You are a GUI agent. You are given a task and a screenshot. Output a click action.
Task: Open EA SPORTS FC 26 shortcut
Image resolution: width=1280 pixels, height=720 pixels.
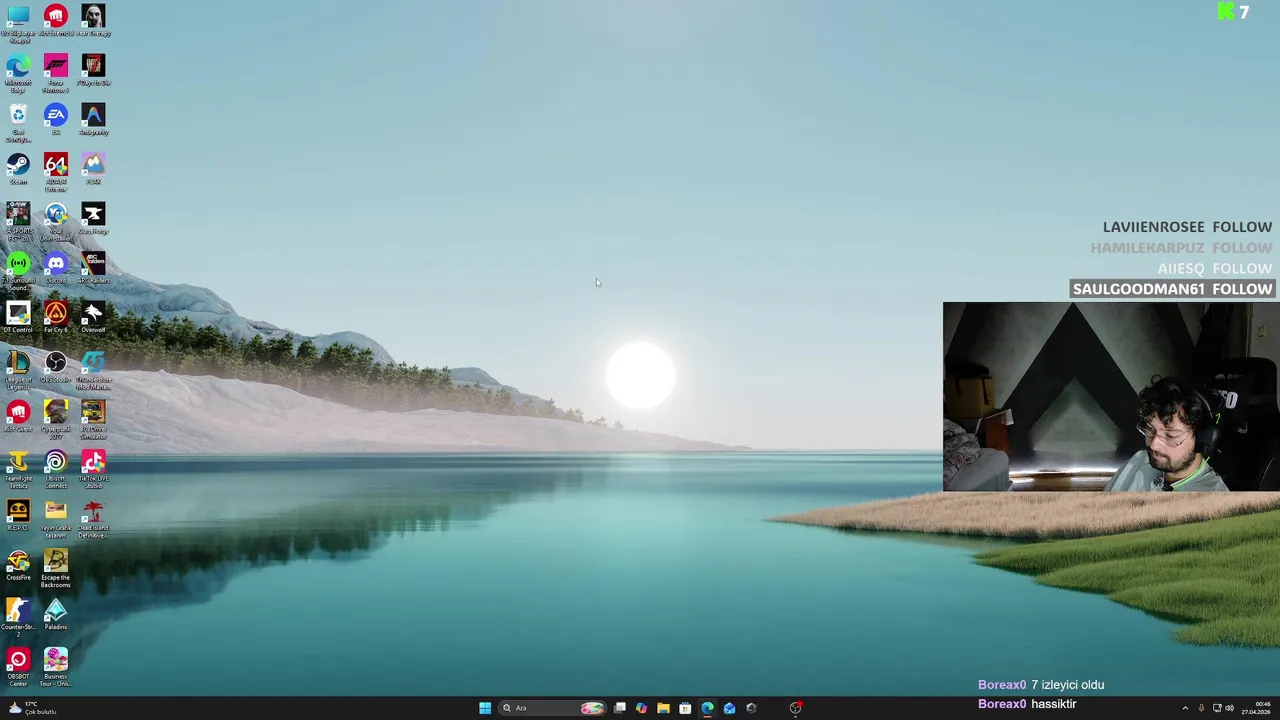point(18,222)
